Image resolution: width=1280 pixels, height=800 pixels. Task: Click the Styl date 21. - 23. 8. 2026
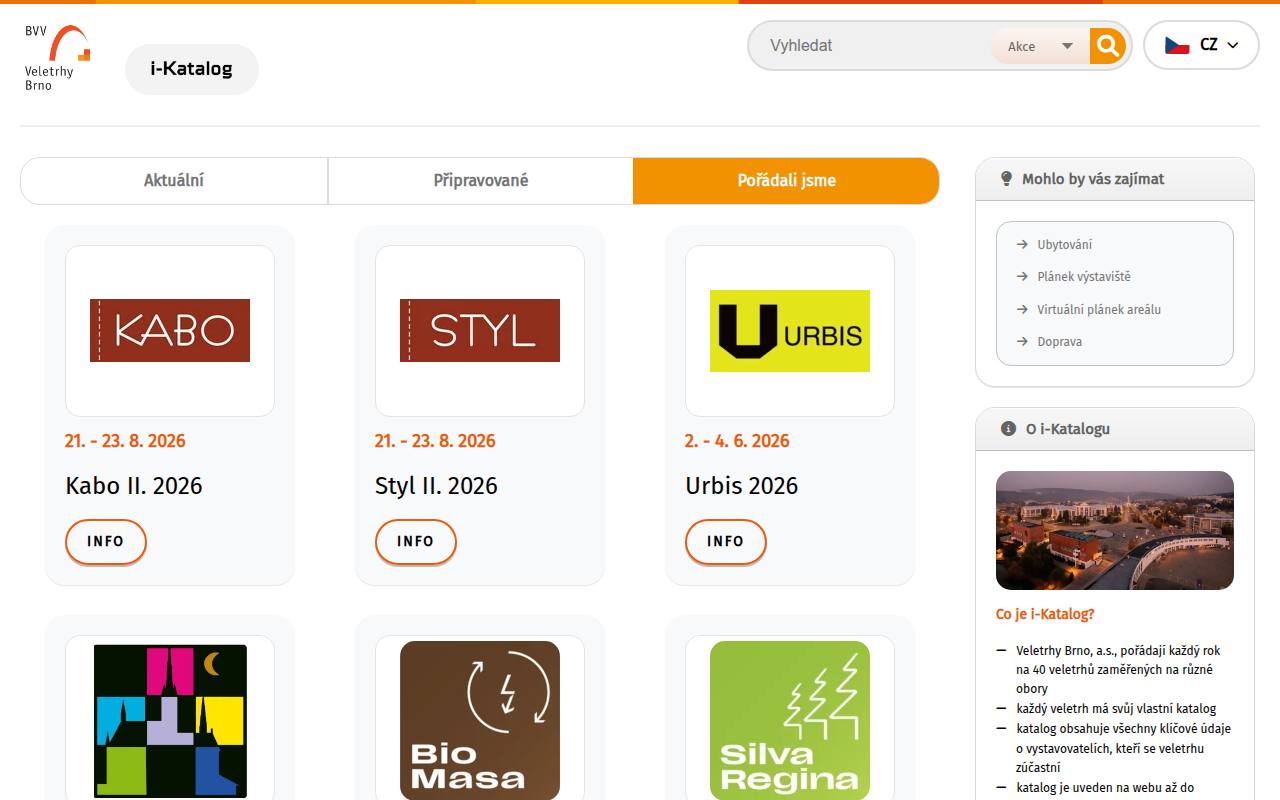(x=436, y=441)
